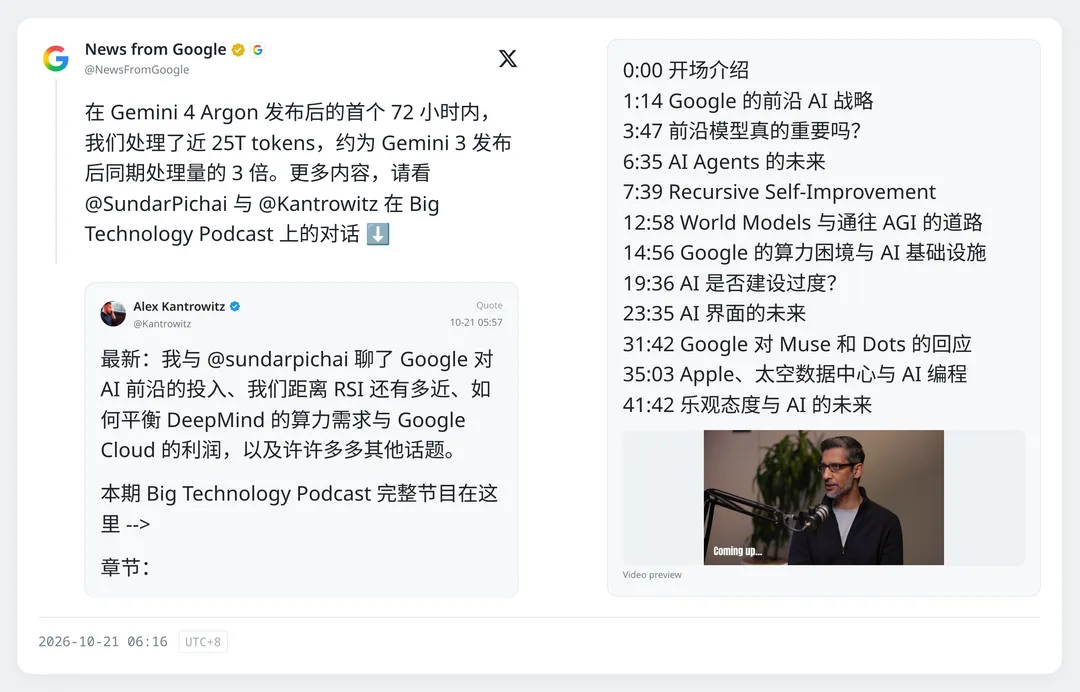This screenshot has height=692, width=1080.
Task: Click the small Google affiliation badge
Action: (258, 50)
